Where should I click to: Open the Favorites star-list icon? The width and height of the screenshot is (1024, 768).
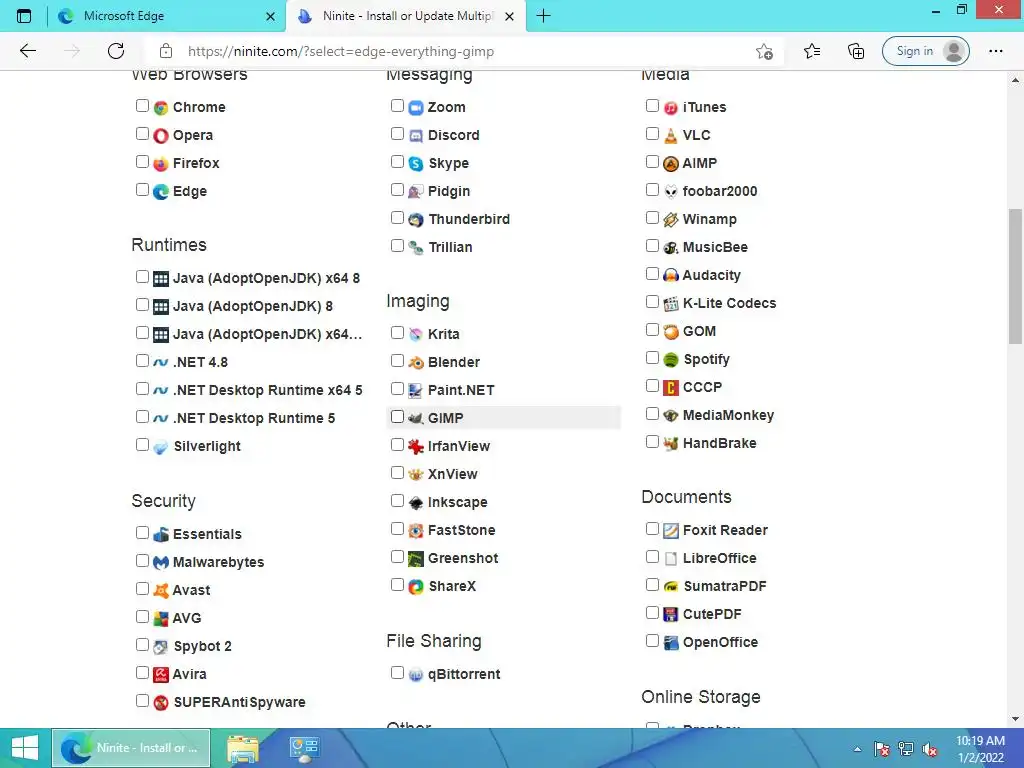point(812,51)
